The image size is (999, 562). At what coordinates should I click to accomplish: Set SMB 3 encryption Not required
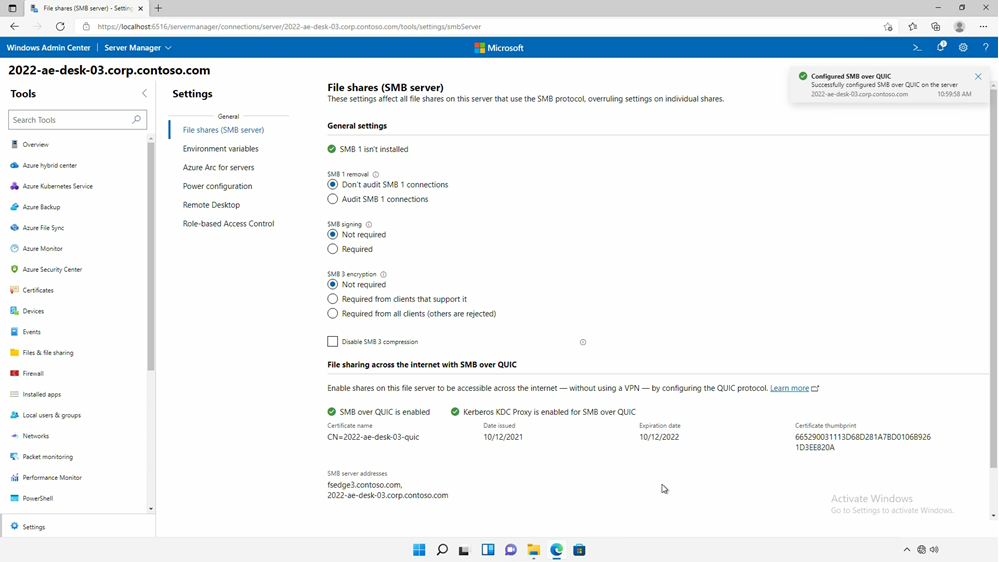[333, 285]
